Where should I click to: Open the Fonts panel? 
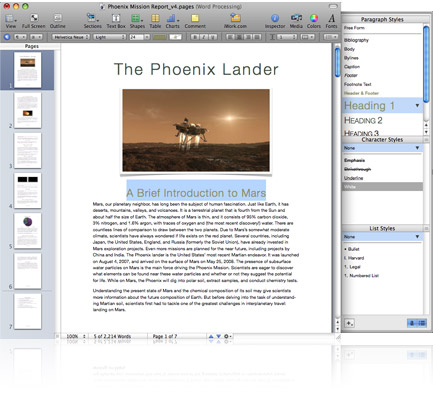[x=331, y=21]
